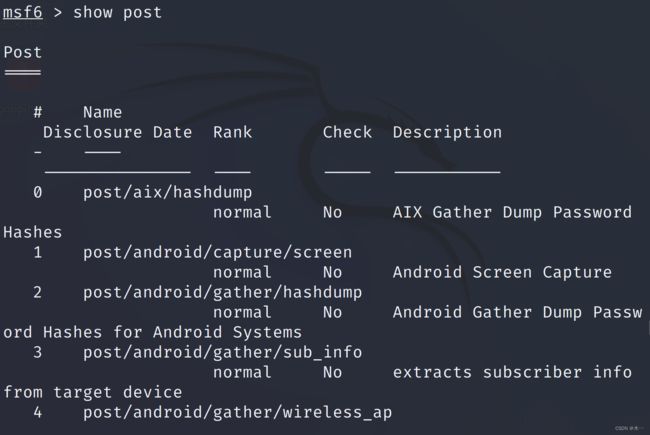
Task: Click the 'Android Screen Capture' description
Action: (502, 272)
